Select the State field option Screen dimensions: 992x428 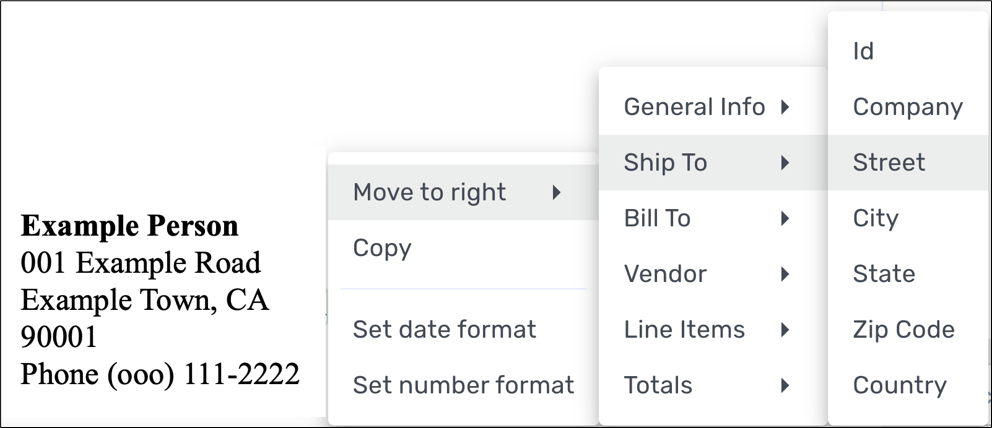883,274
